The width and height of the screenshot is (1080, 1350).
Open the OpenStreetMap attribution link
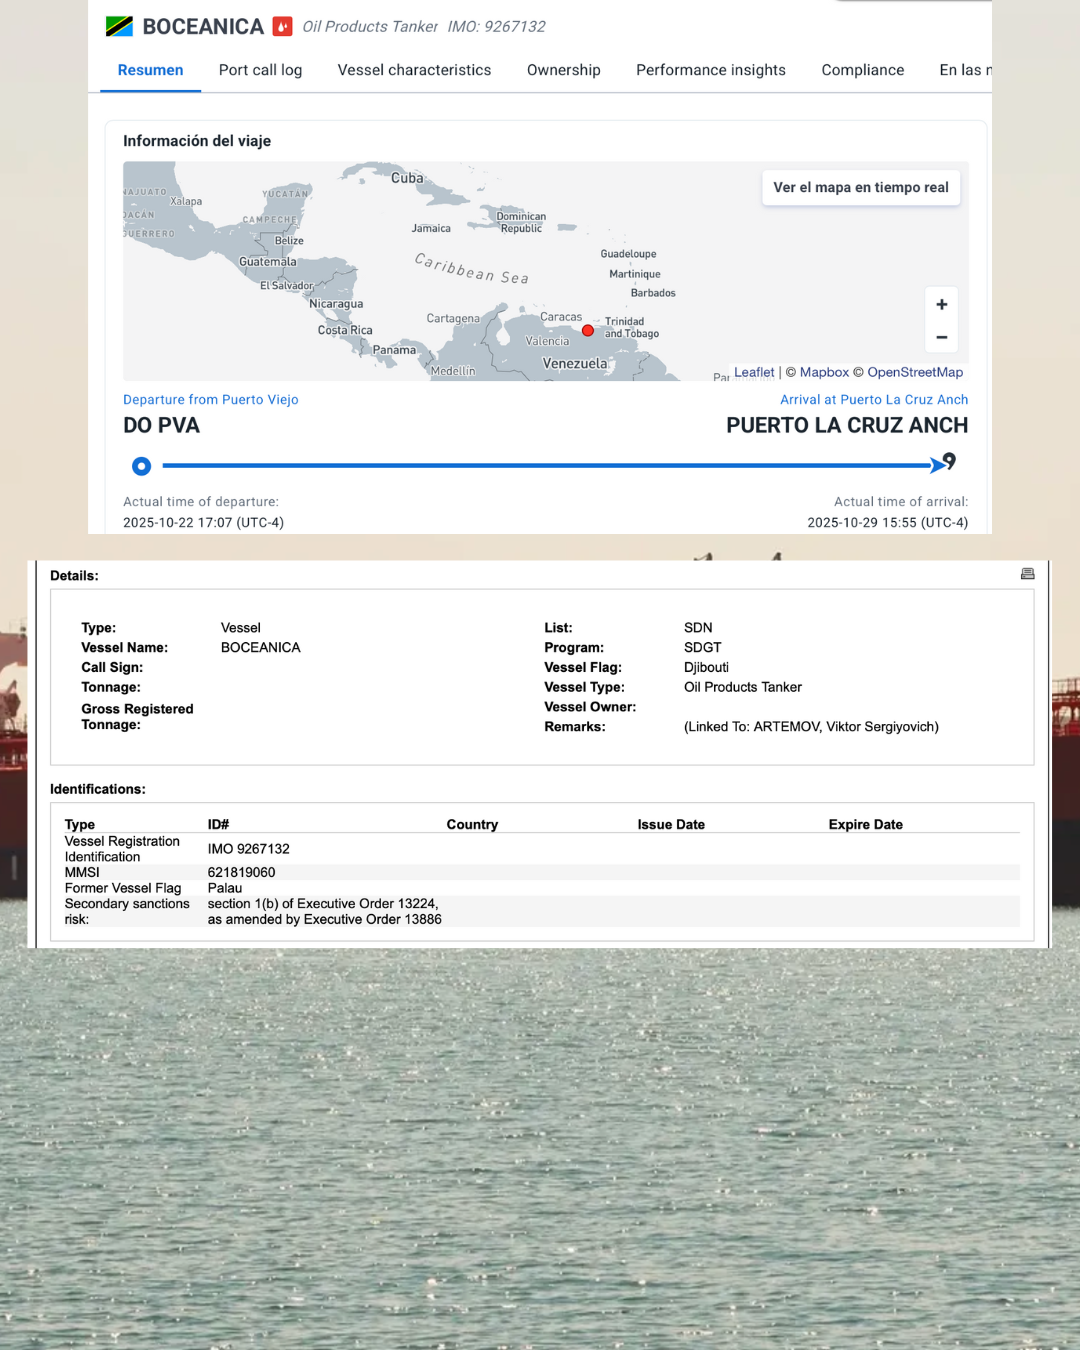coord(915,372)
